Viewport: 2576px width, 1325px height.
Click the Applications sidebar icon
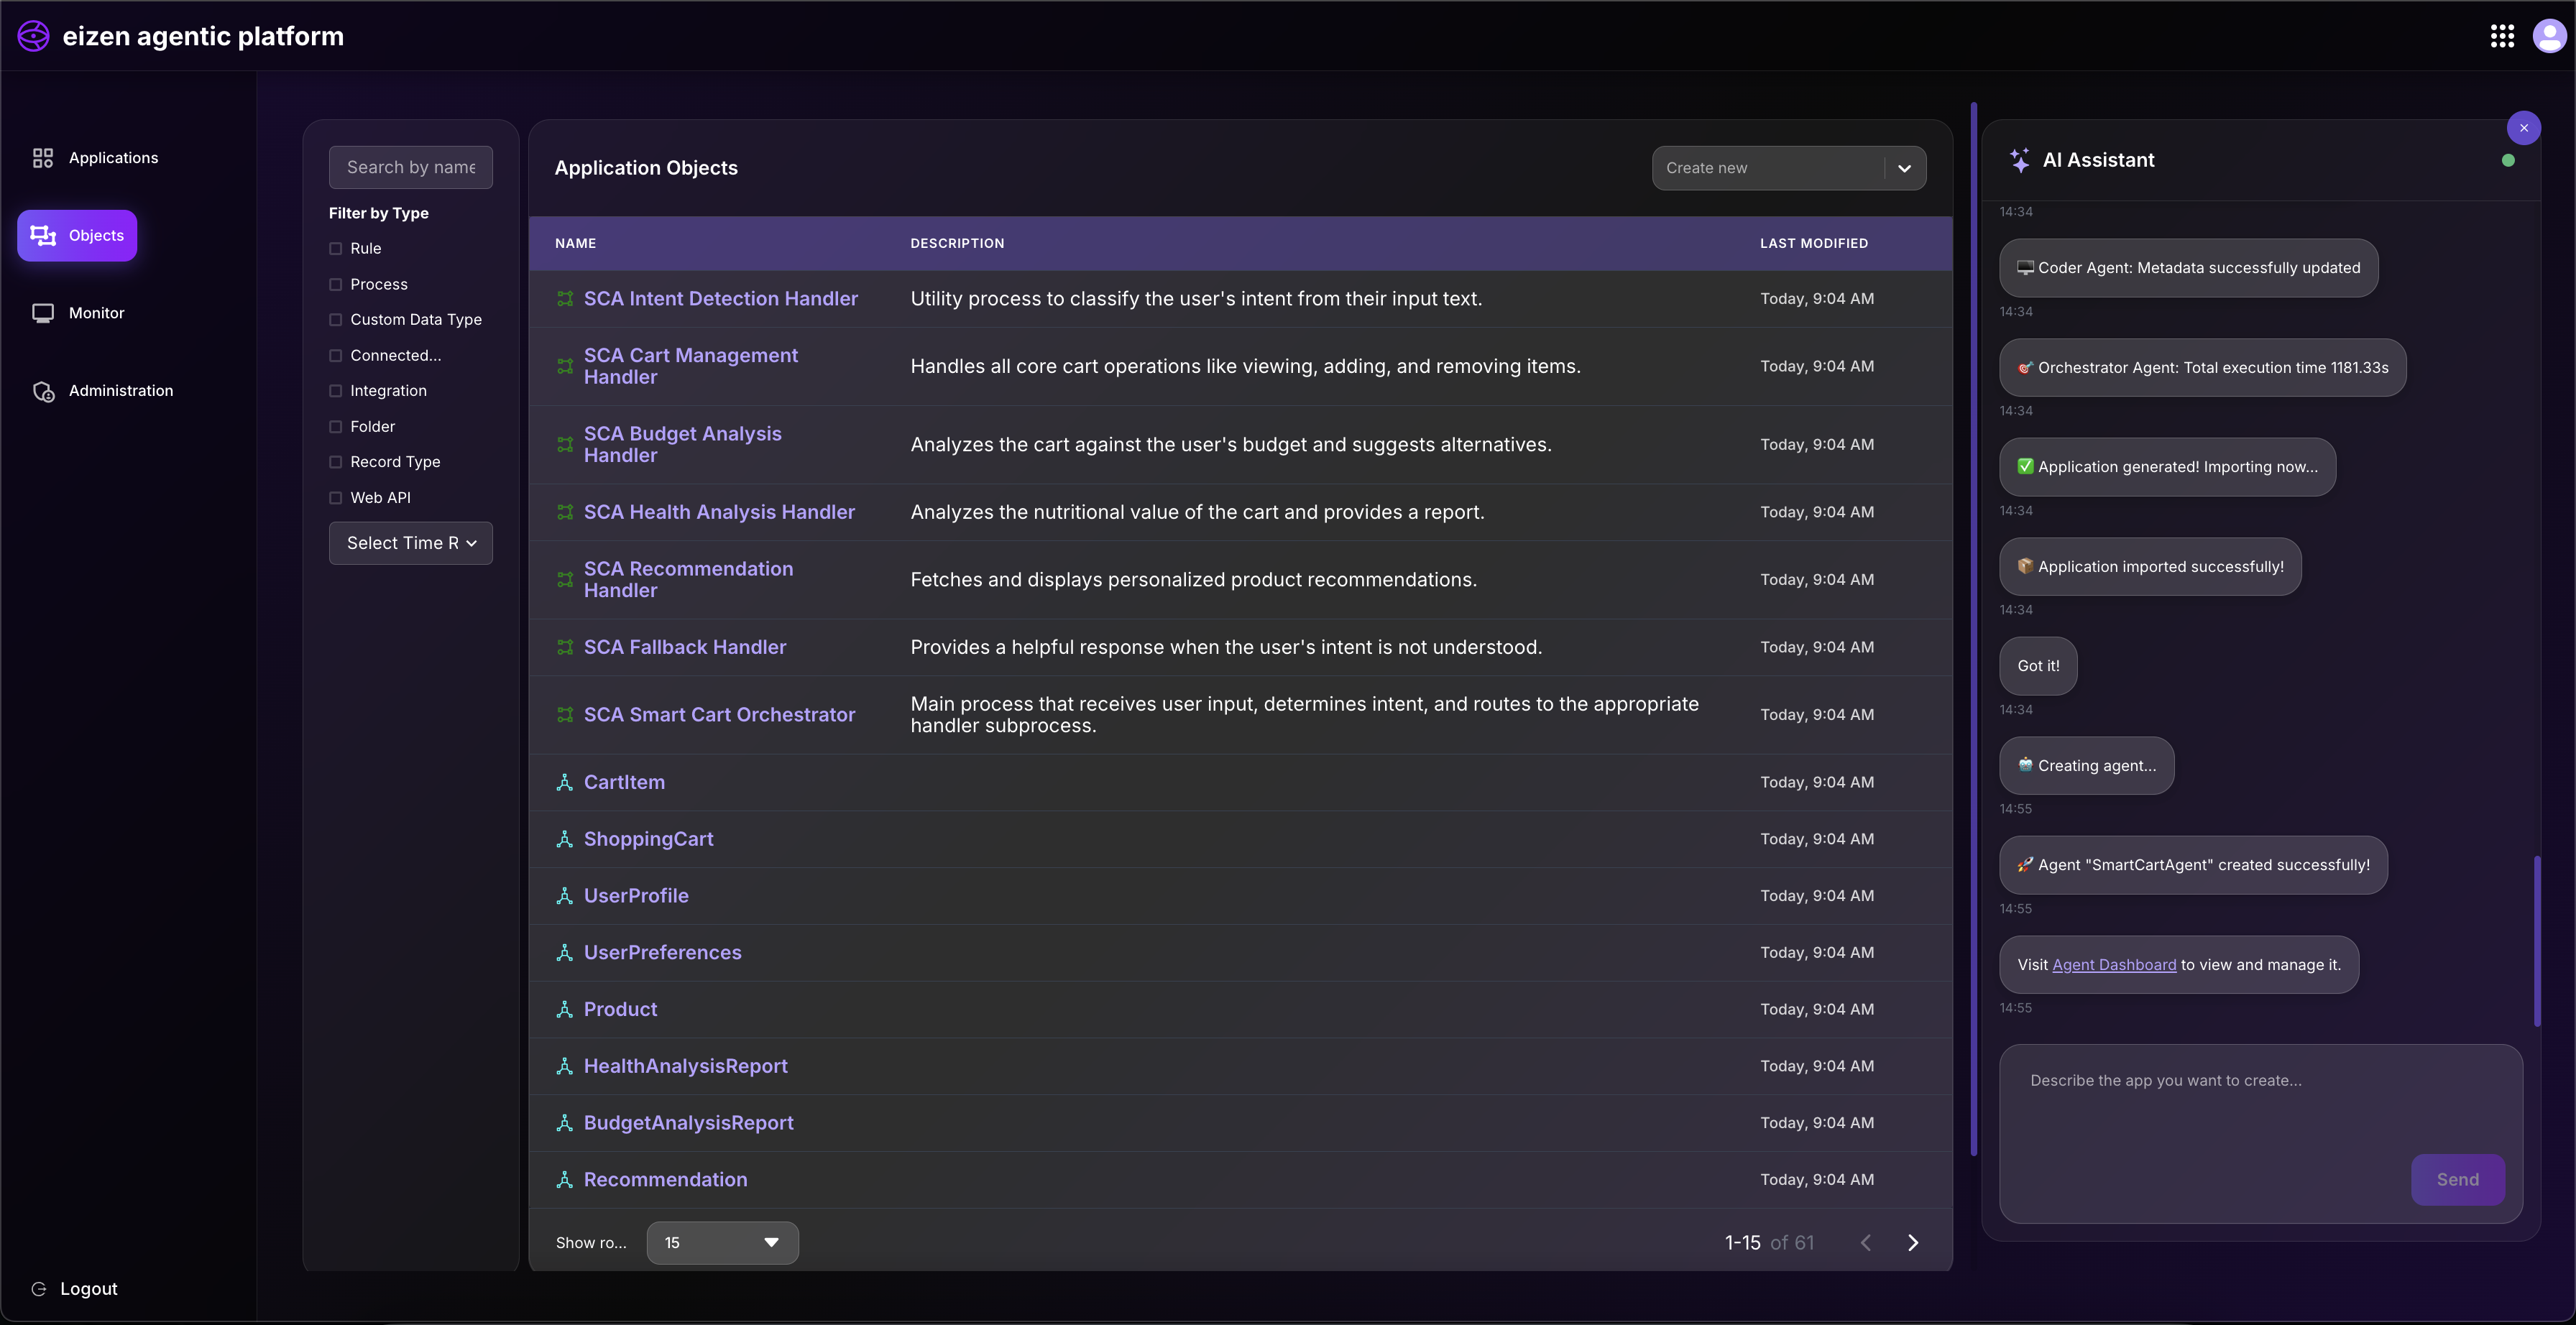(42, 158)
